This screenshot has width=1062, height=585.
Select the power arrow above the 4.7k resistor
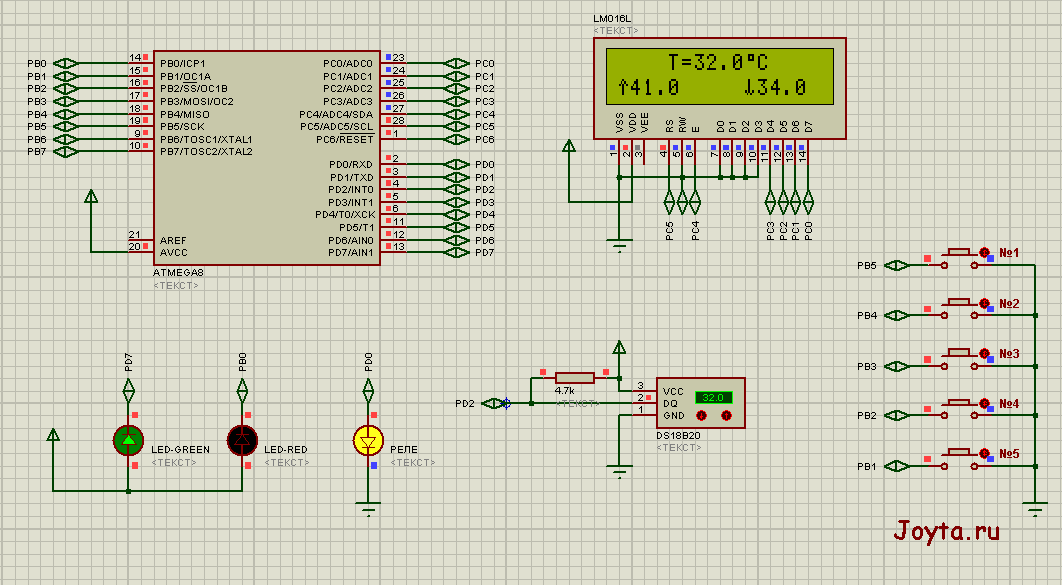[x=620, y=348]
